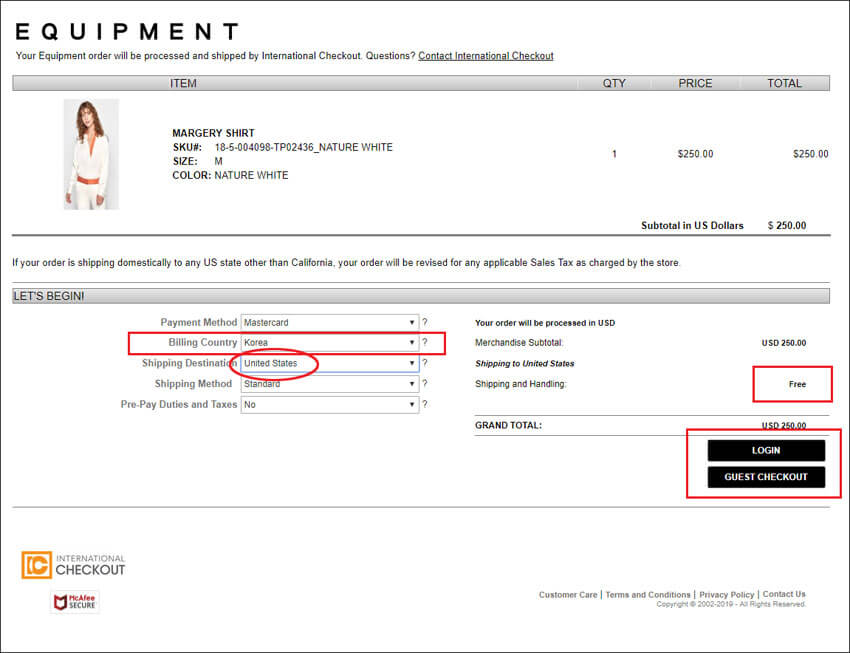Click the PRICE column header
The width and height of the screenshot is (850, 653).
[x=695, y=83]
